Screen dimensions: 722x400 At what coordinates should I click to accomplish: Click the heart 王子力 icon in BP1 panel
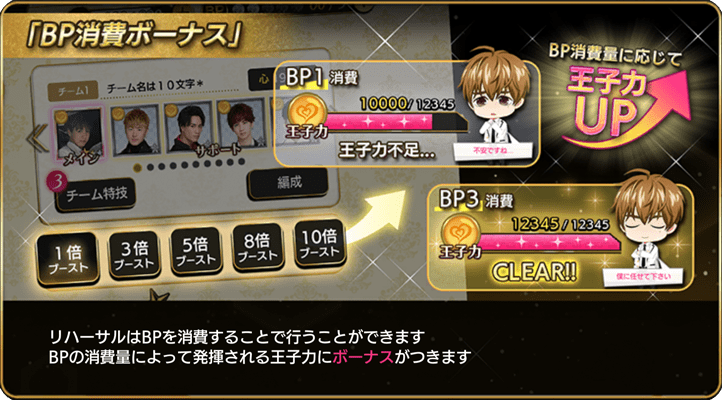pyautogui.click(x=307, y=112)
